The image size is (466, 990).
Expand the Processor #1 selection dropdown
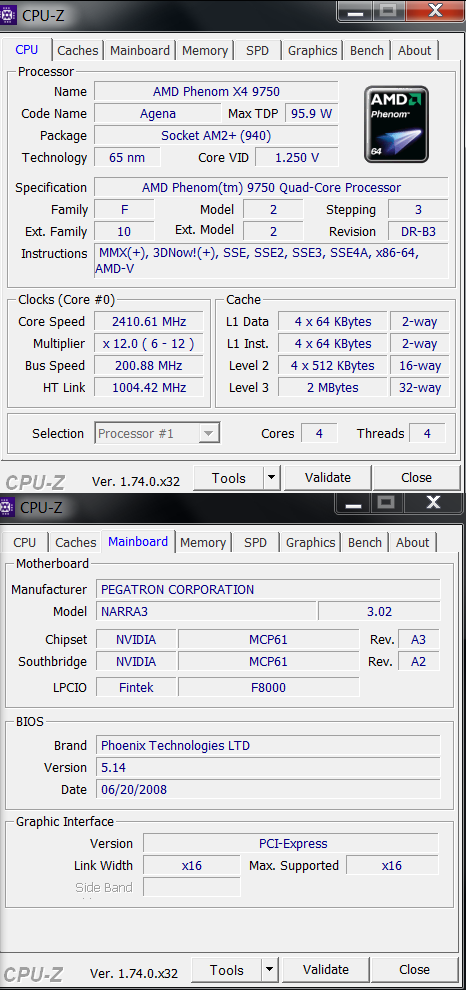(x=209, y=434)
